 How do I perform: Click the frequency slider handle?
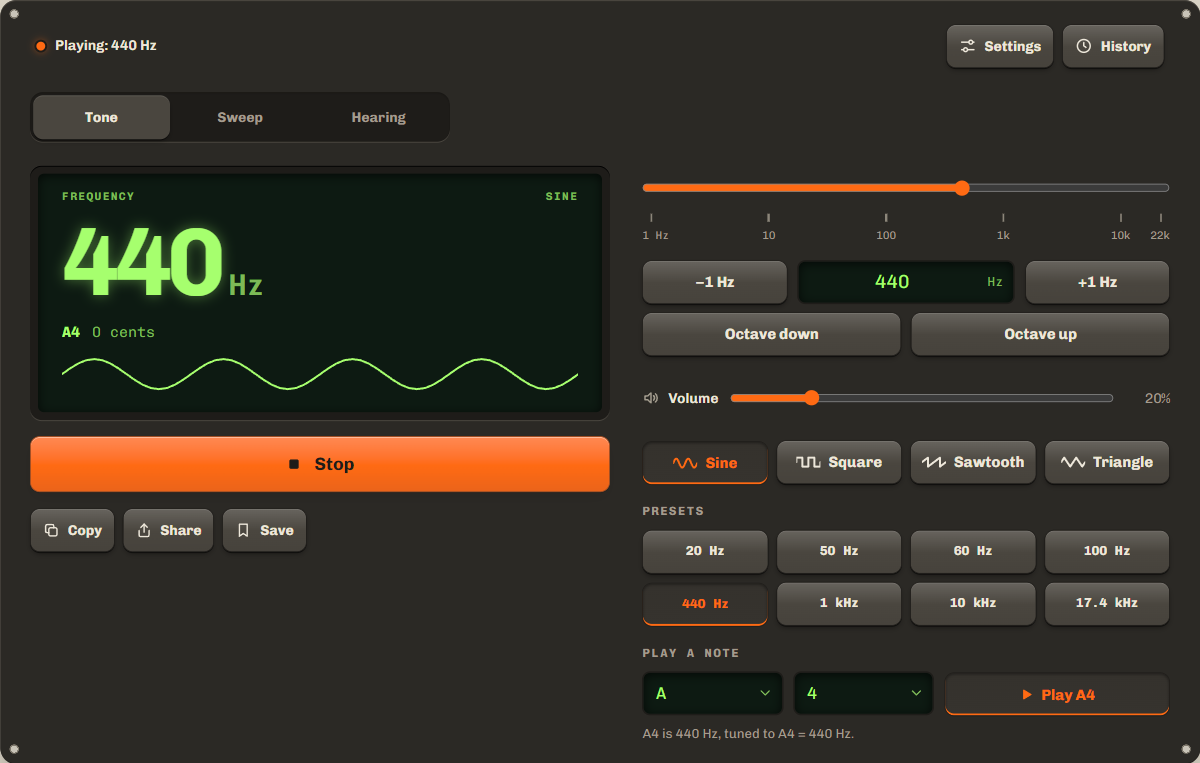(x=962, y=188)
